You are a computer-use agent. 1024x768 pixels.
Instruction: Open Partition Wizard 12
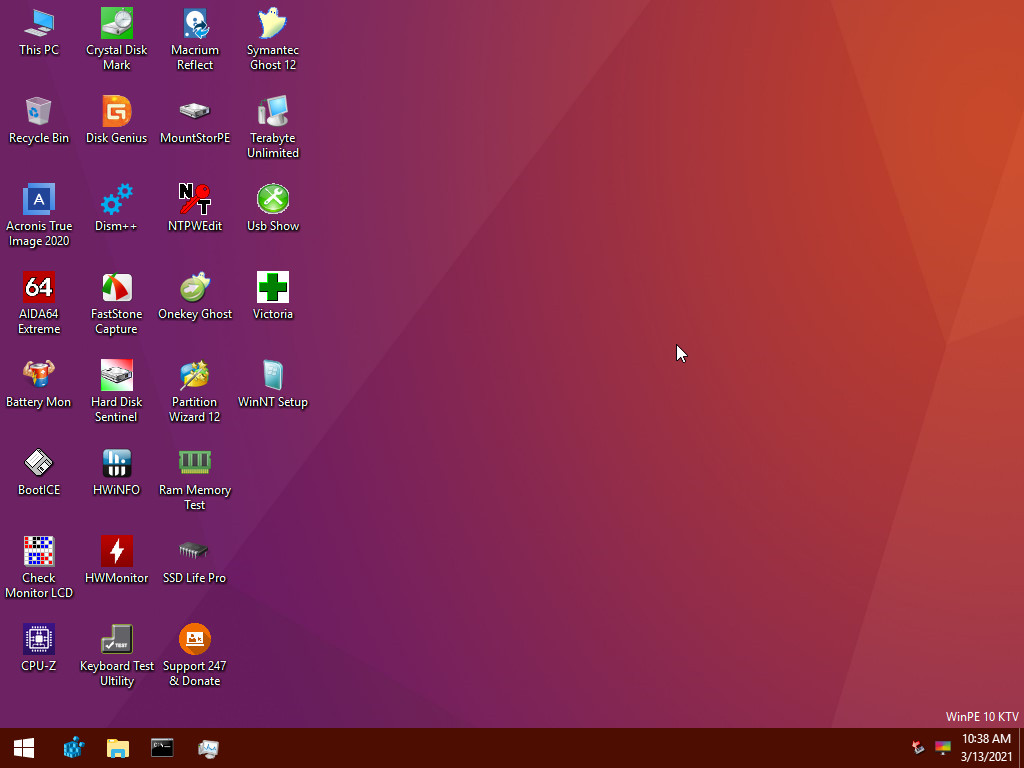tap(195, 392)
